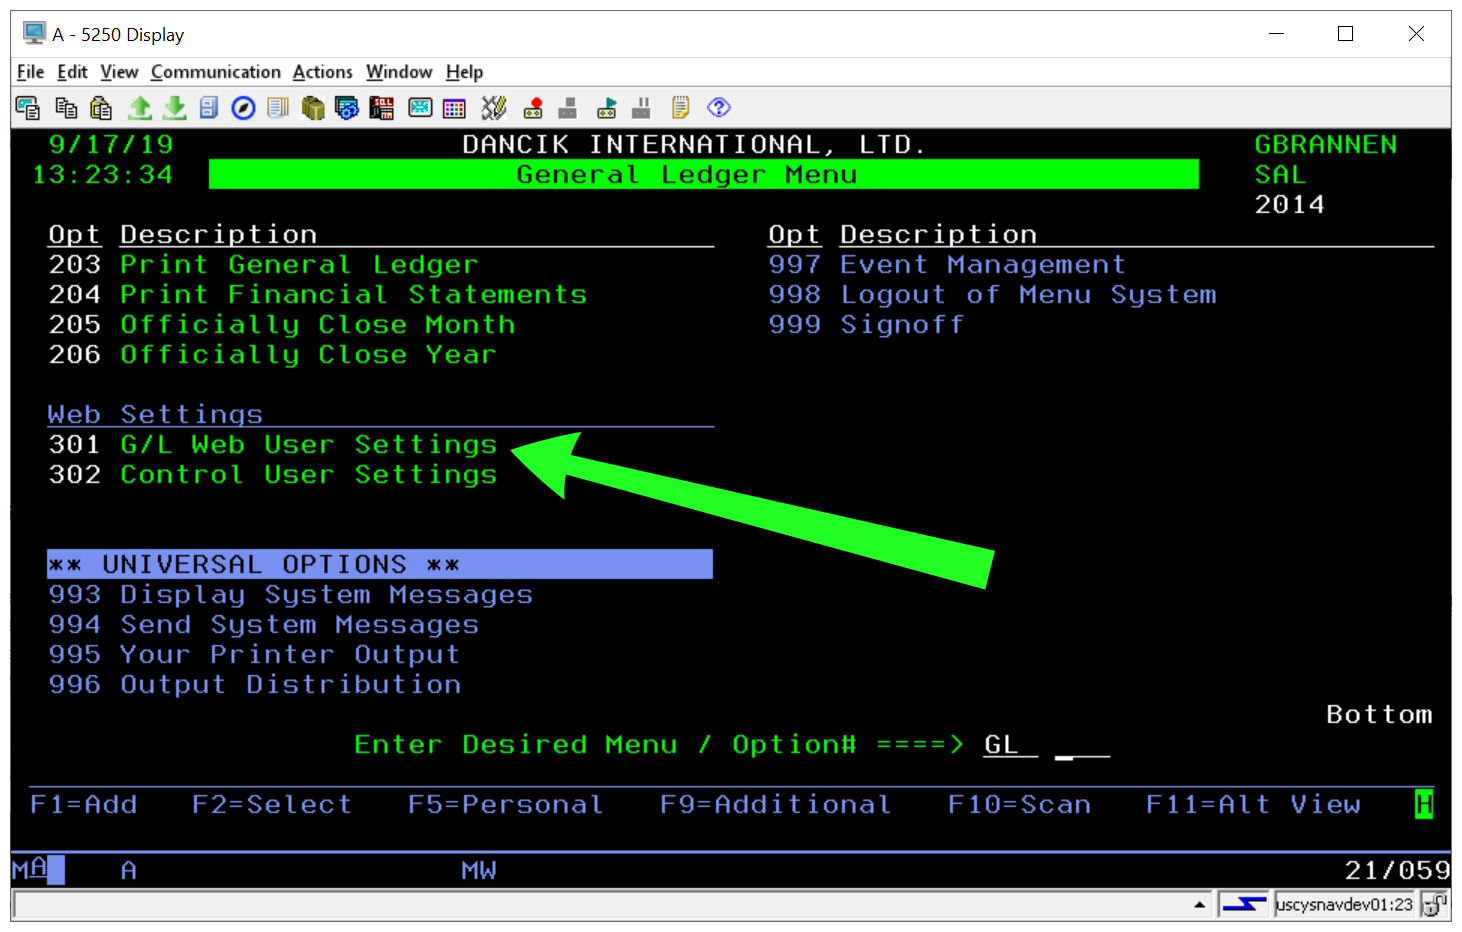Click the grey stop macro icon
The width and height of the screenshot is (1462, 932).
click(x=568, y=108)
